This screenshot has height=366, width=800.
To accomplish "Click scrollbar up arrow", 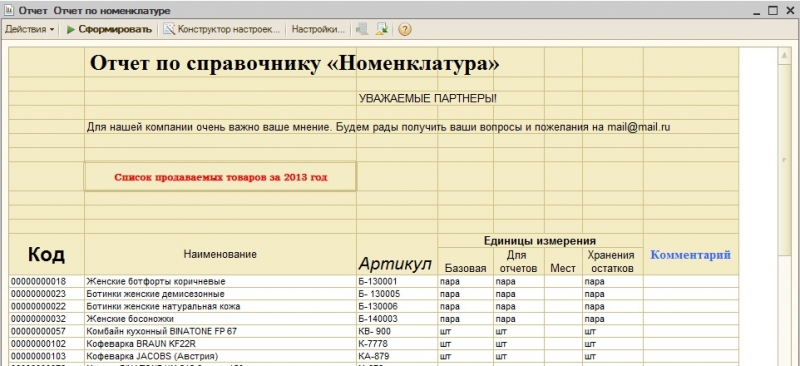I will tap(784, 56).
